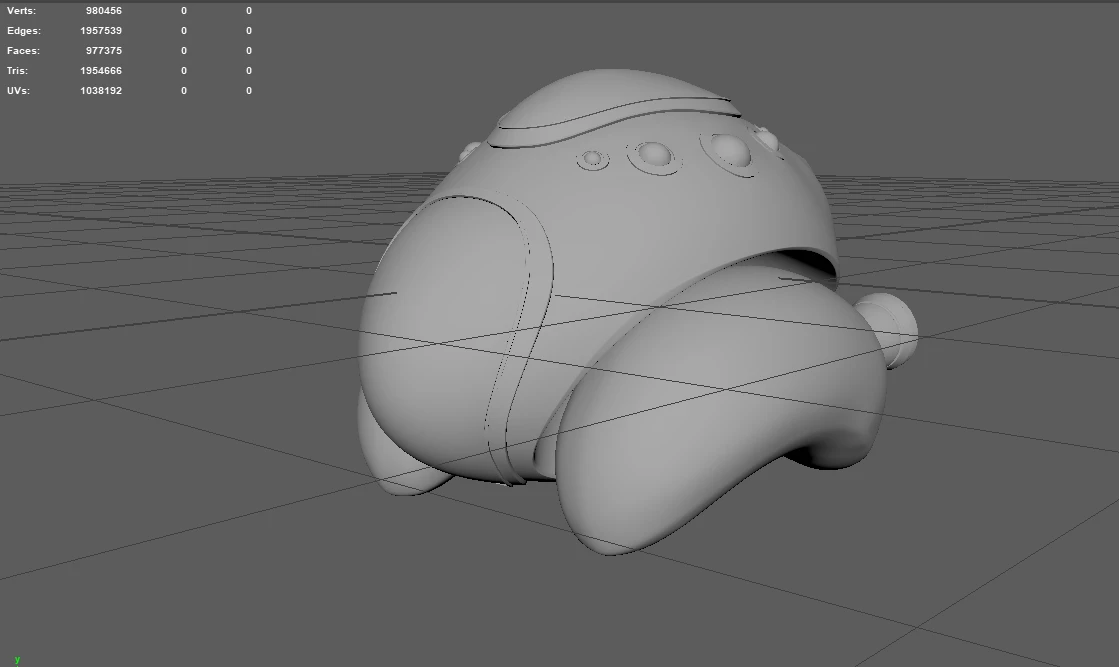Click the UVs count value 1038192
The height and width of the screenshot is (667, 1119).
[101, 91]
